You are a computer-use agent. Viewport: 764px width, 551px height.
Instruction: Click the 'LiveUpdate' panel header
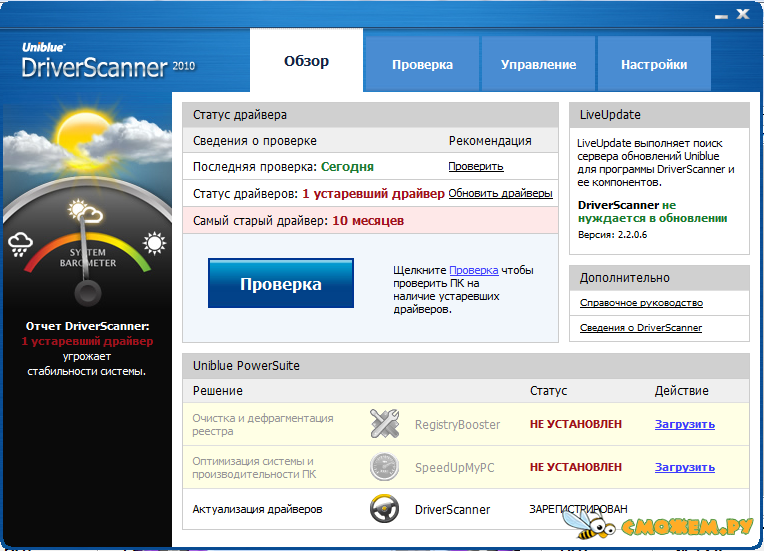pos(659,115)
